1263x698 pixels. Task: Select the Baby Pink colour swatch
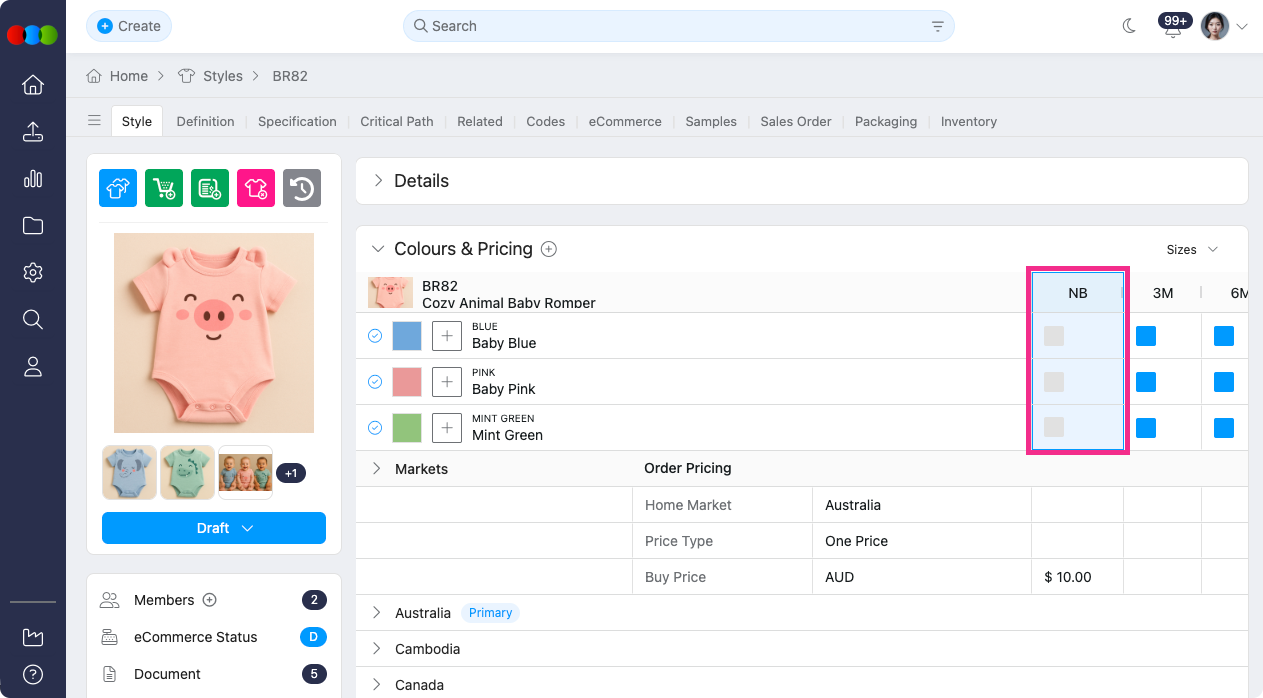click(x=407, y=382)
